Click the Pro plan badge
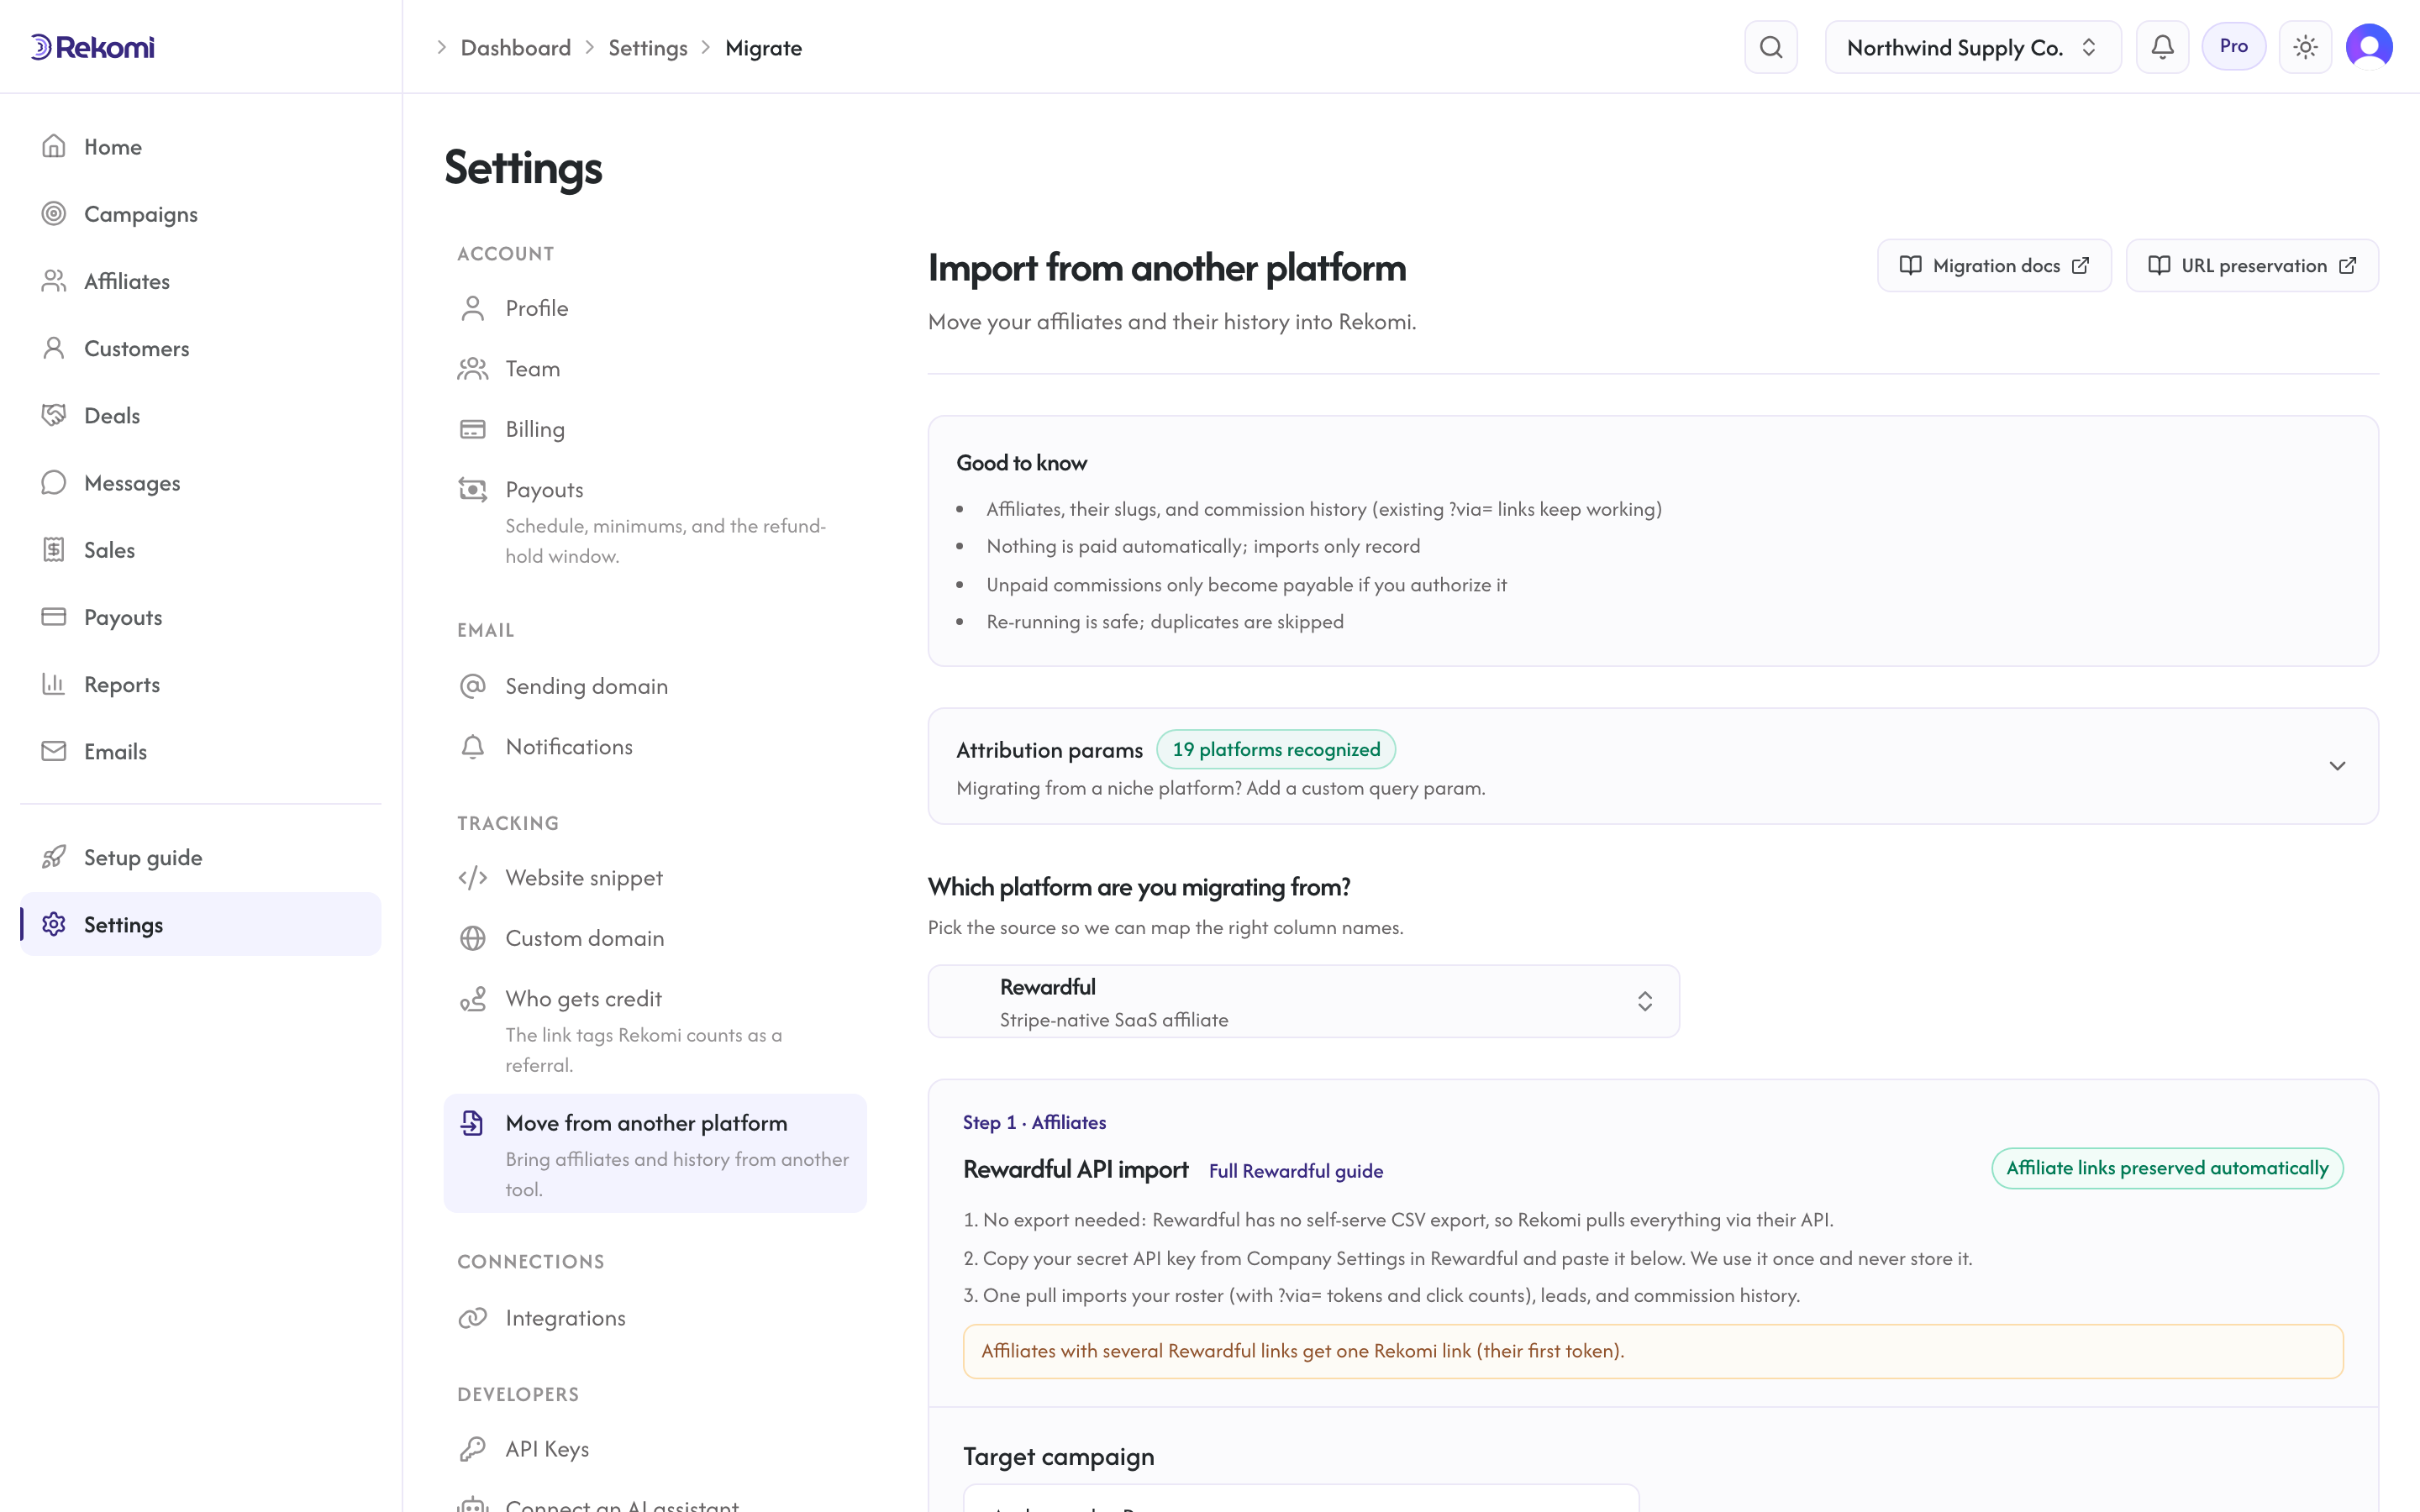This screenshot has height=1512, width=2420. (2233, 46)
